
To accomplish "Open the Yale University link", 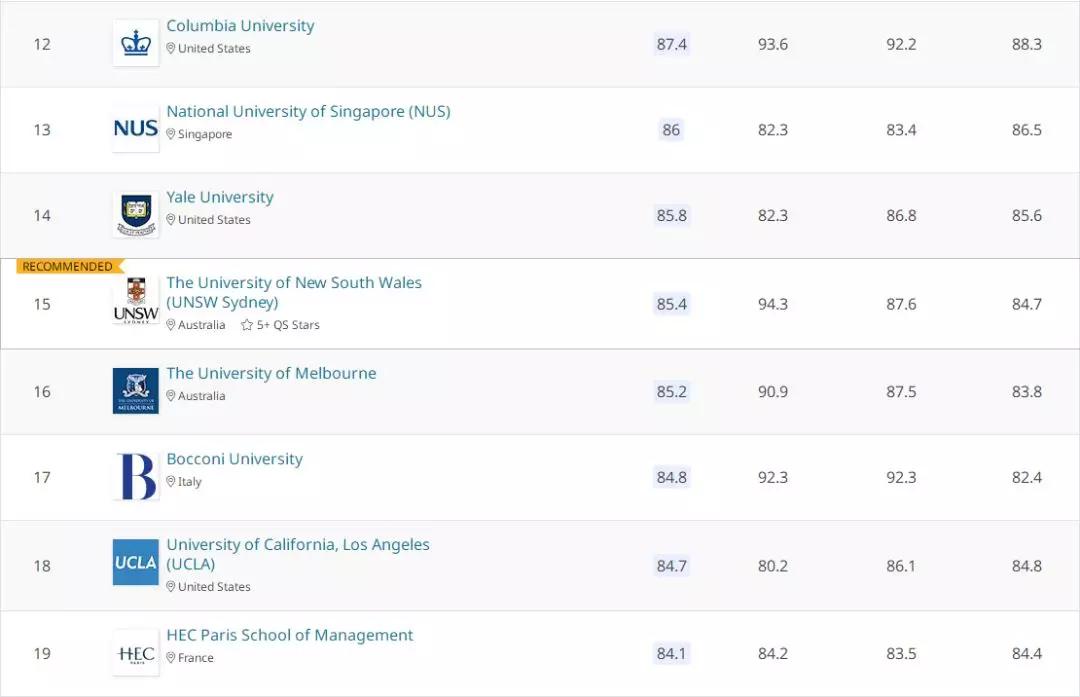I will coord(220,197).
